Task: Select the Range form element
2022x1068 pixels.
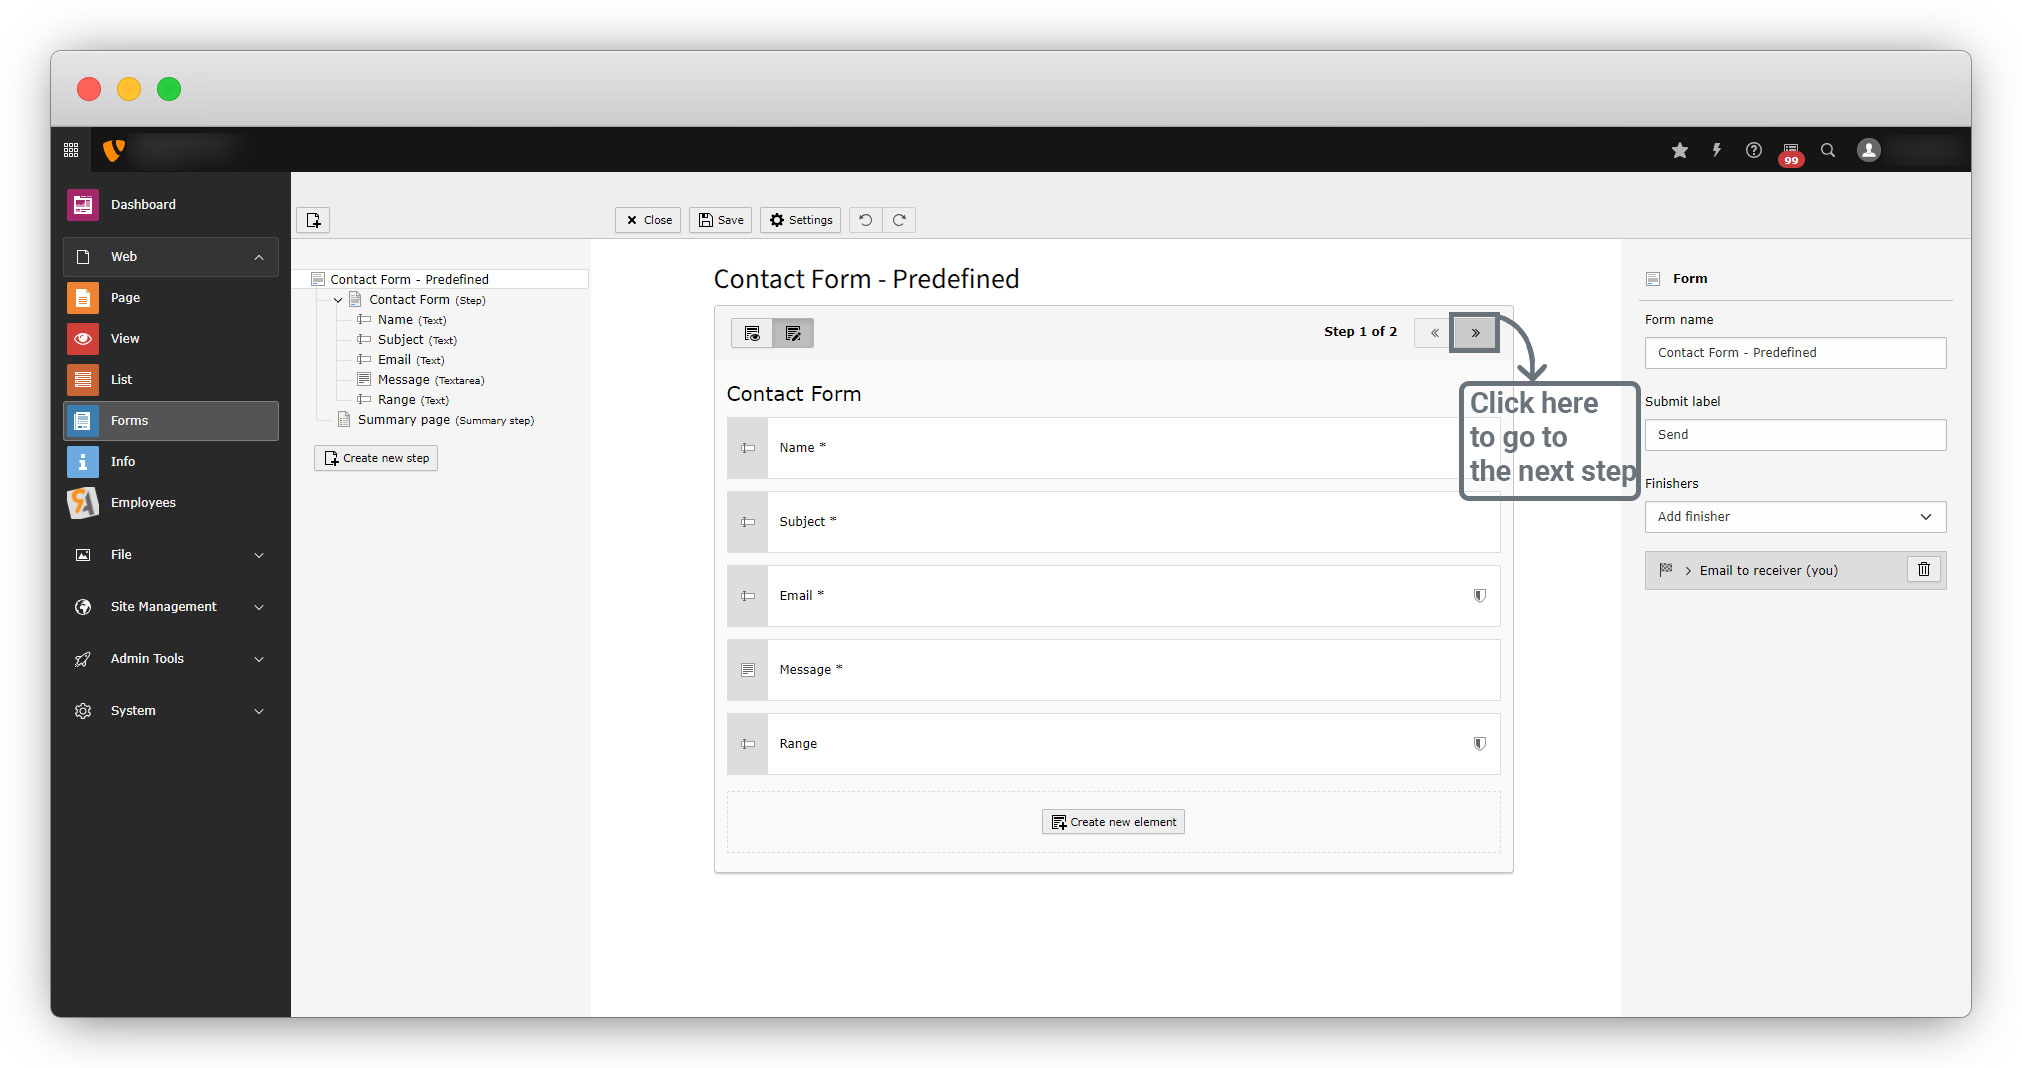Action: click(x=1114, y=744)
